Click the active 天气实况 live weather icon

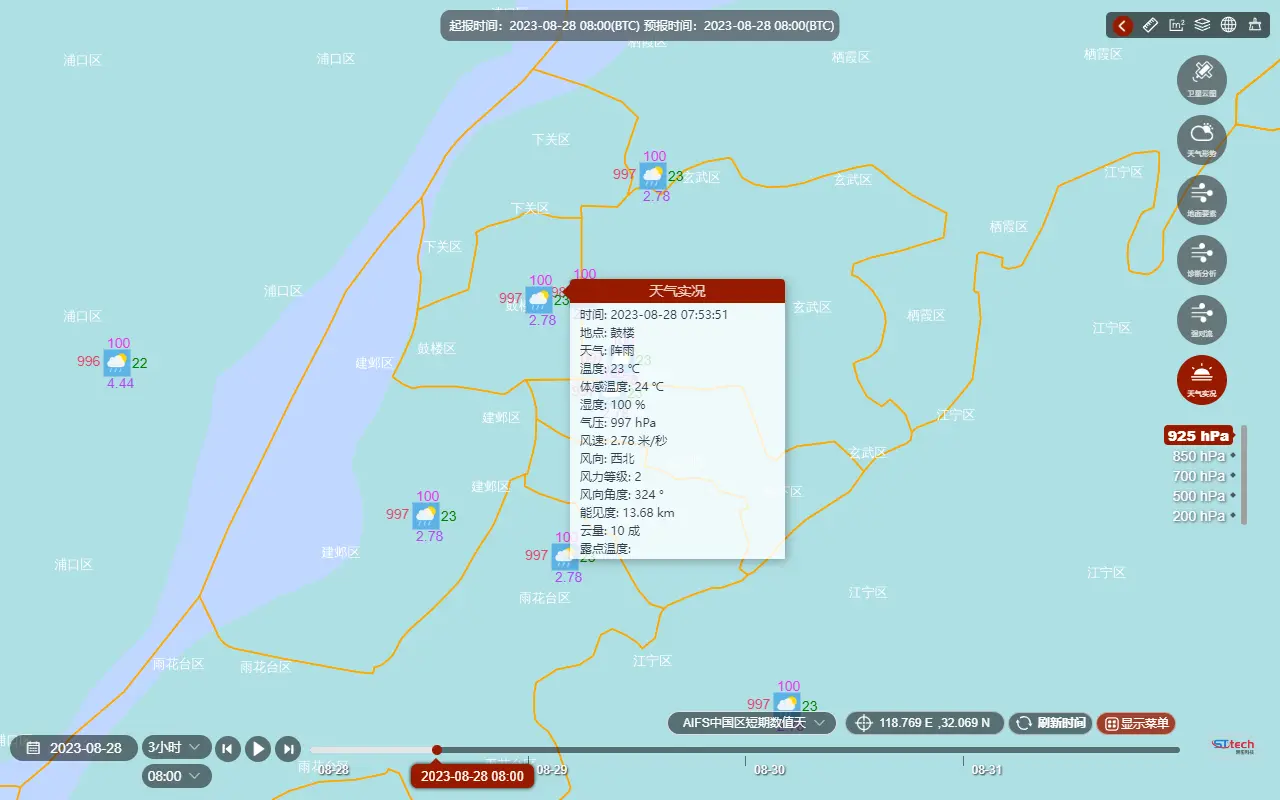(x=1201, y=380)
